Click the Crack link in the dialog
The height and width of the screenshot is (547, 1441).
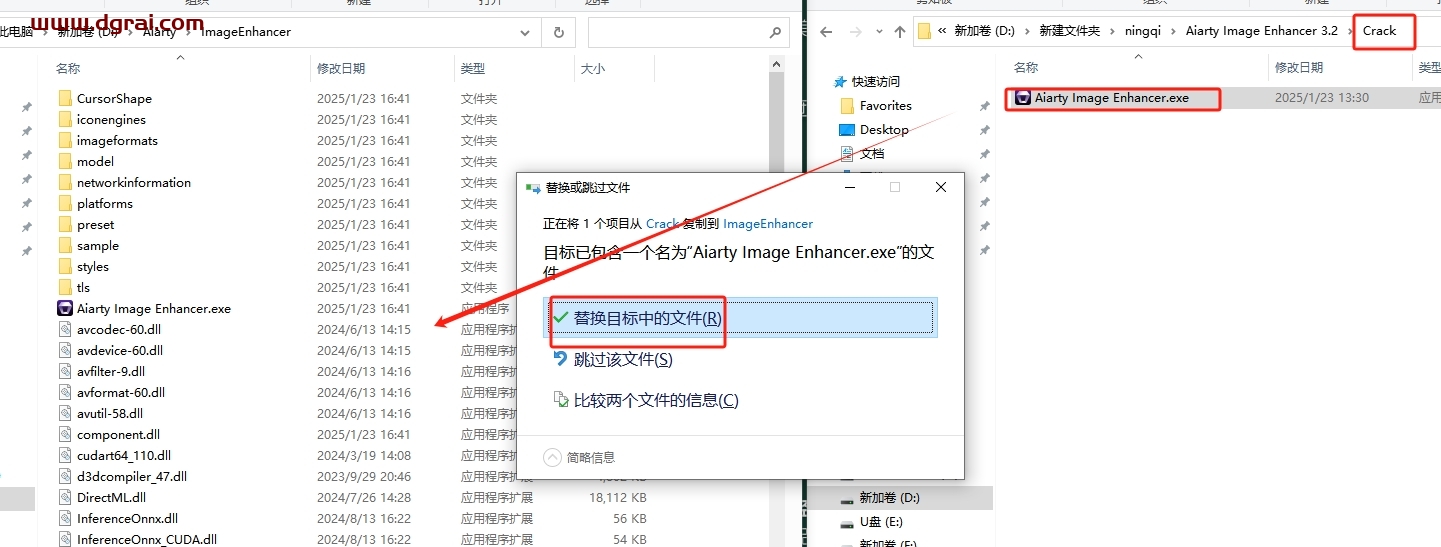coord(662,224)
